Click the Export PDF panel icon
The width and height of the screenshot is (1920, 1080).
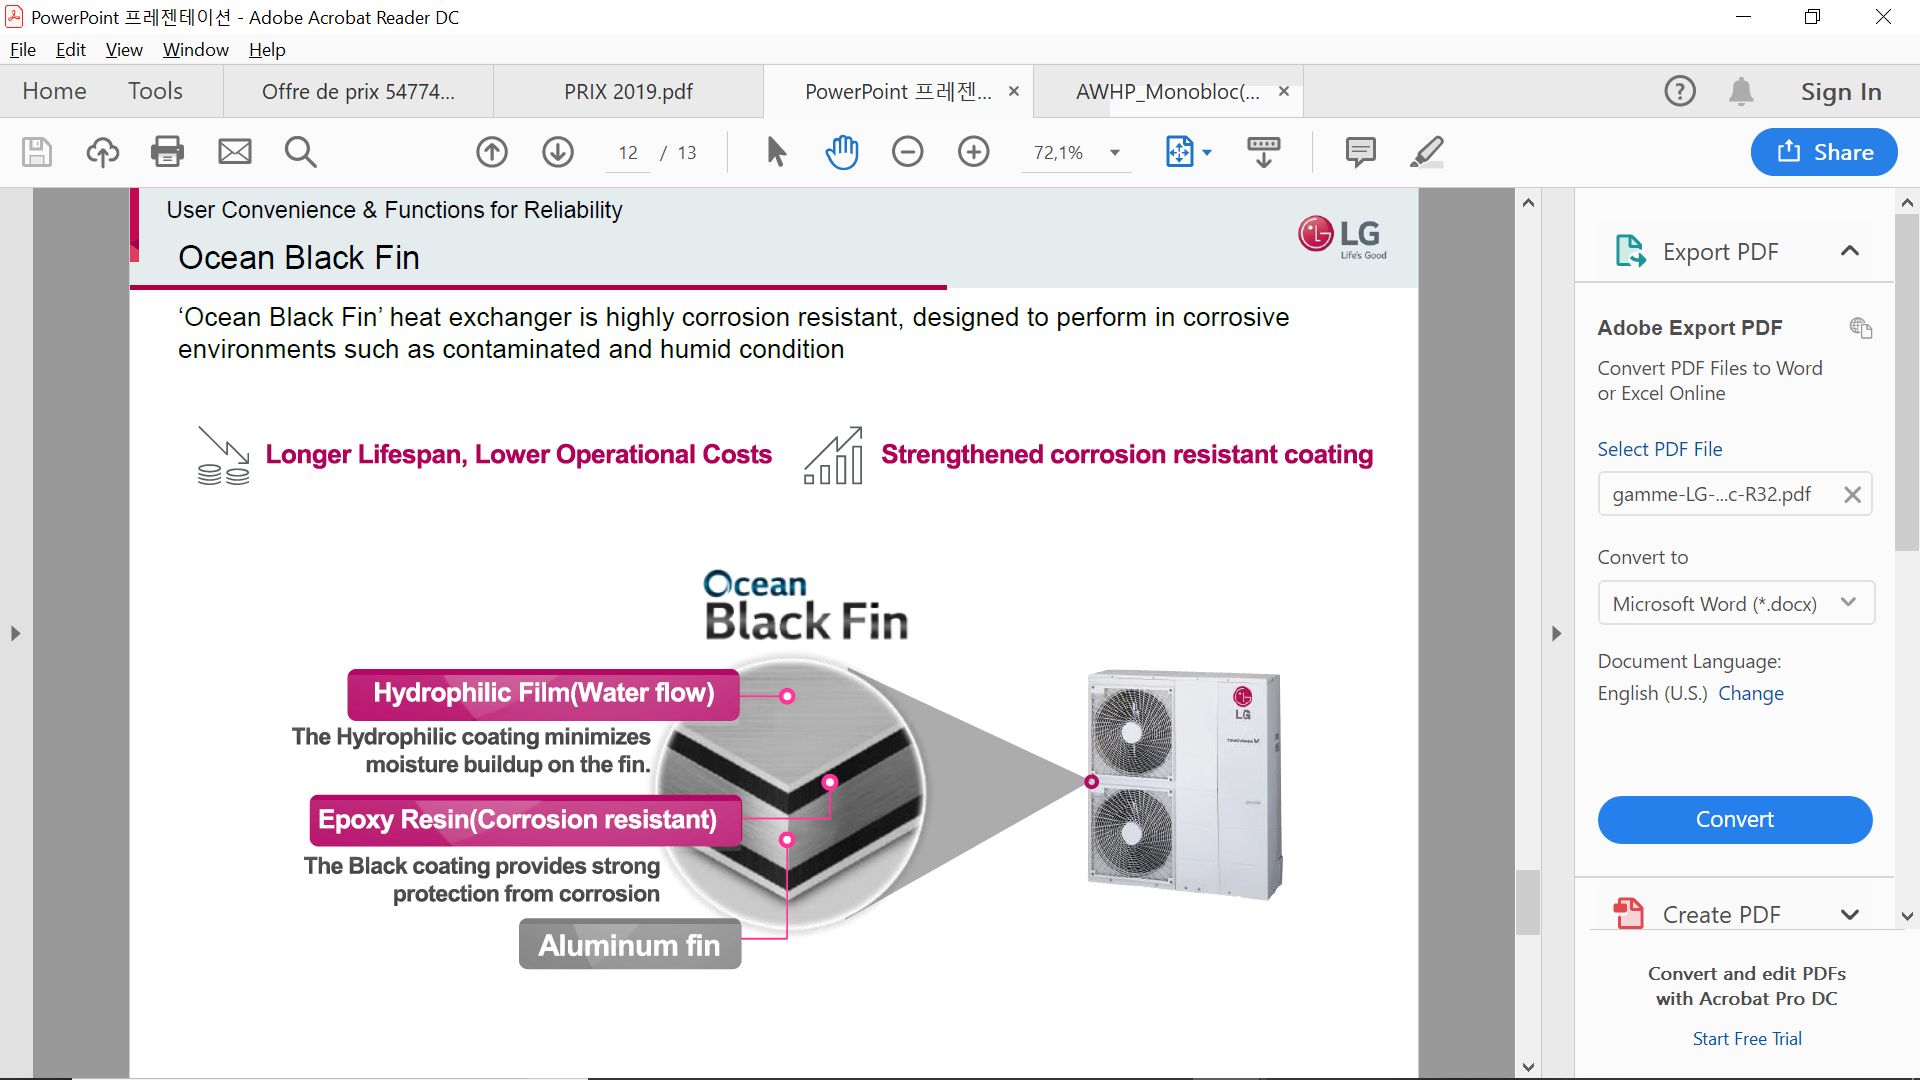click(1631, 251)
